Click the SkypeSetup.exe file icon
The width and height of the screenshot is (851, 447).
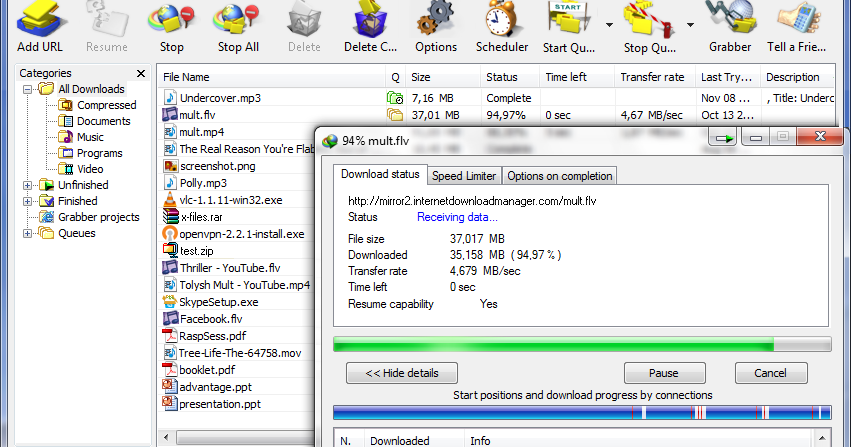(170, 302)
